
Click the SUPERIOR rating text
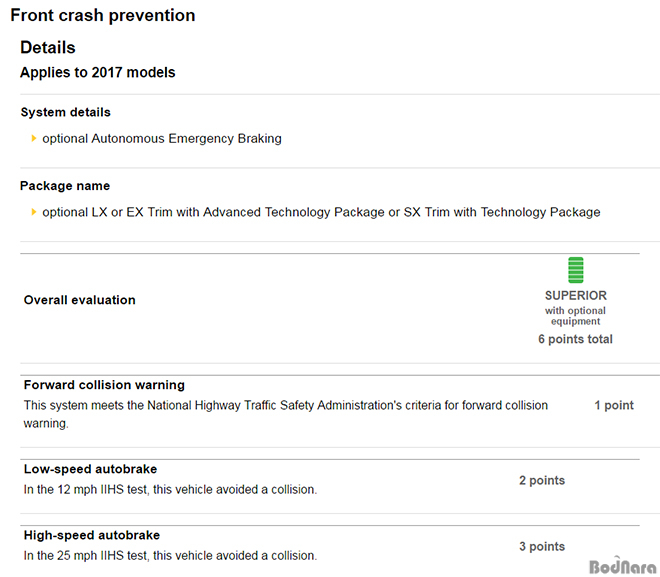576,295
